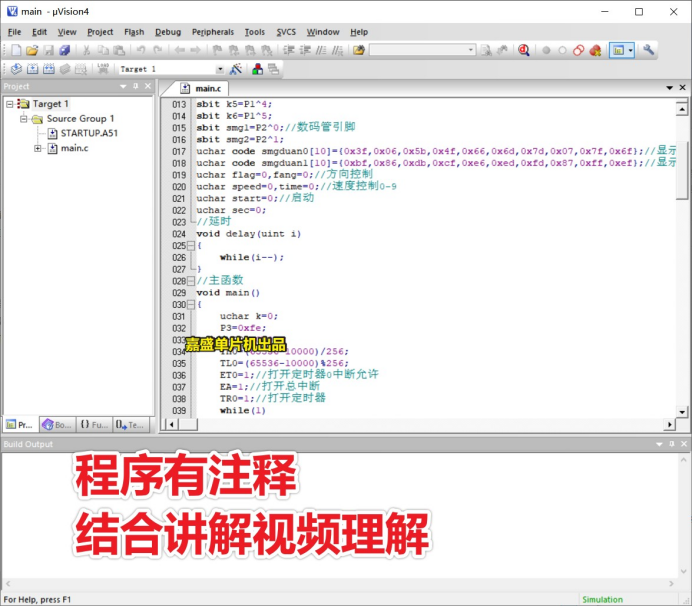This screenshot has width=693, height=607.
Task: Click the Undo arrow icon
Action: pyautogui.click(x=141, y=50)
